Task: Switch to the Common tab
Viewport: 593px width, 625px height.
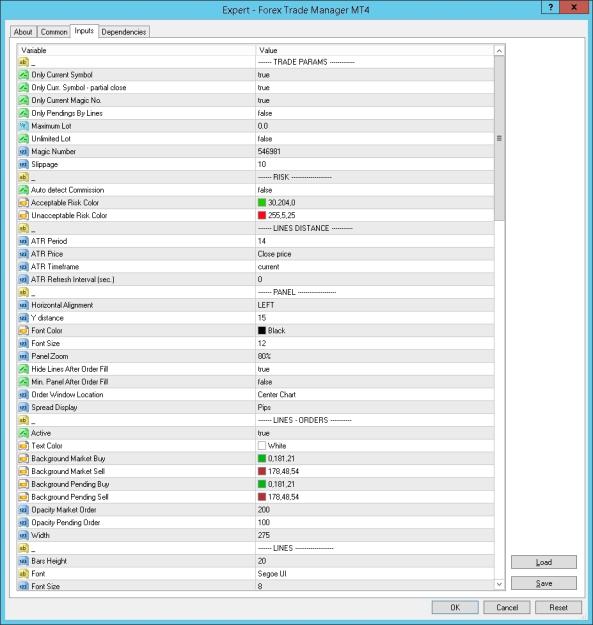Action: tap(54, 32)
